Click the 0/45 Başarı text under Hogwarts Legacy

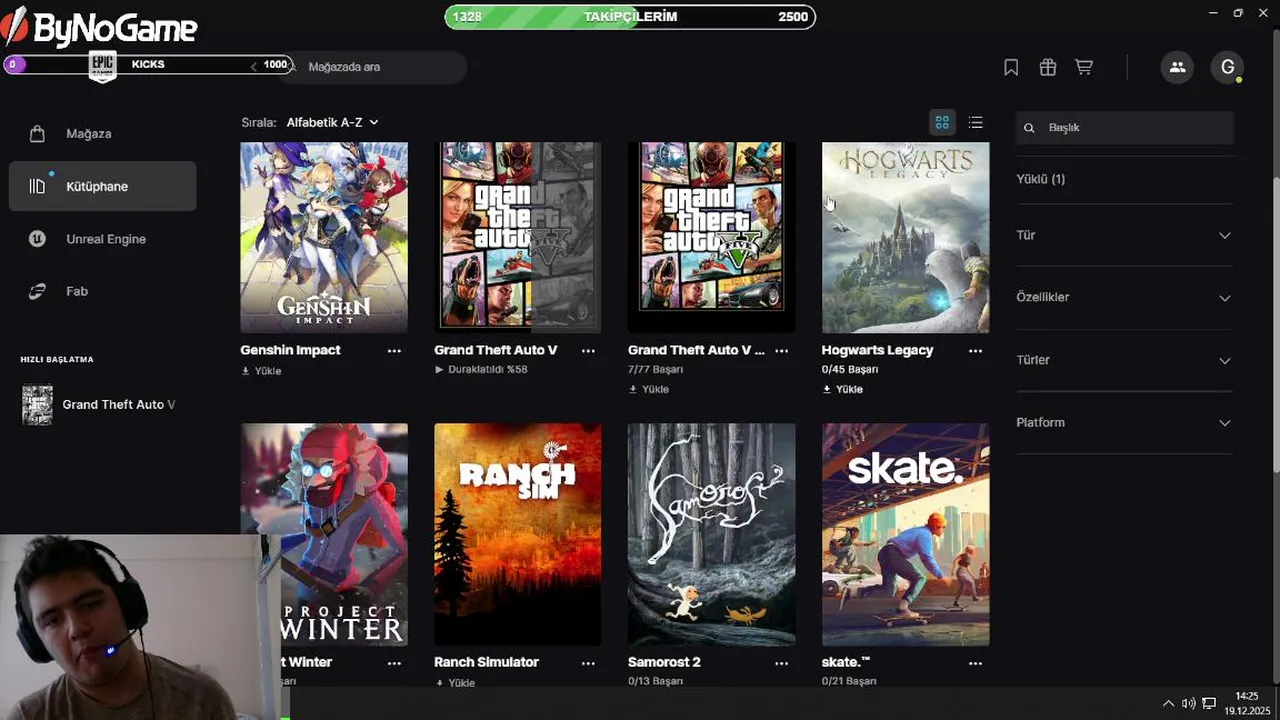click(850, 369)
